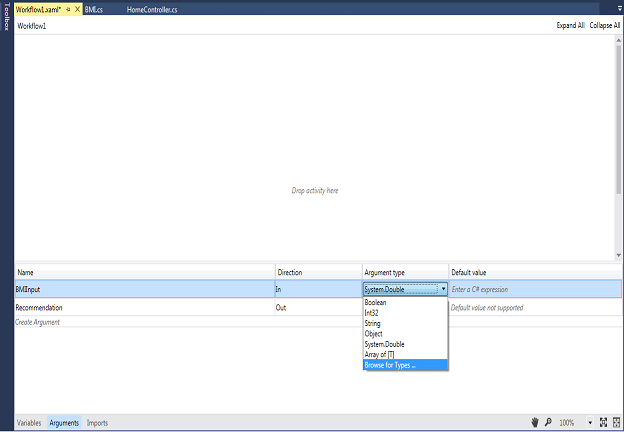Click the Workflow1 breadcrumb

pyautogui.click(x=32, y=26)
